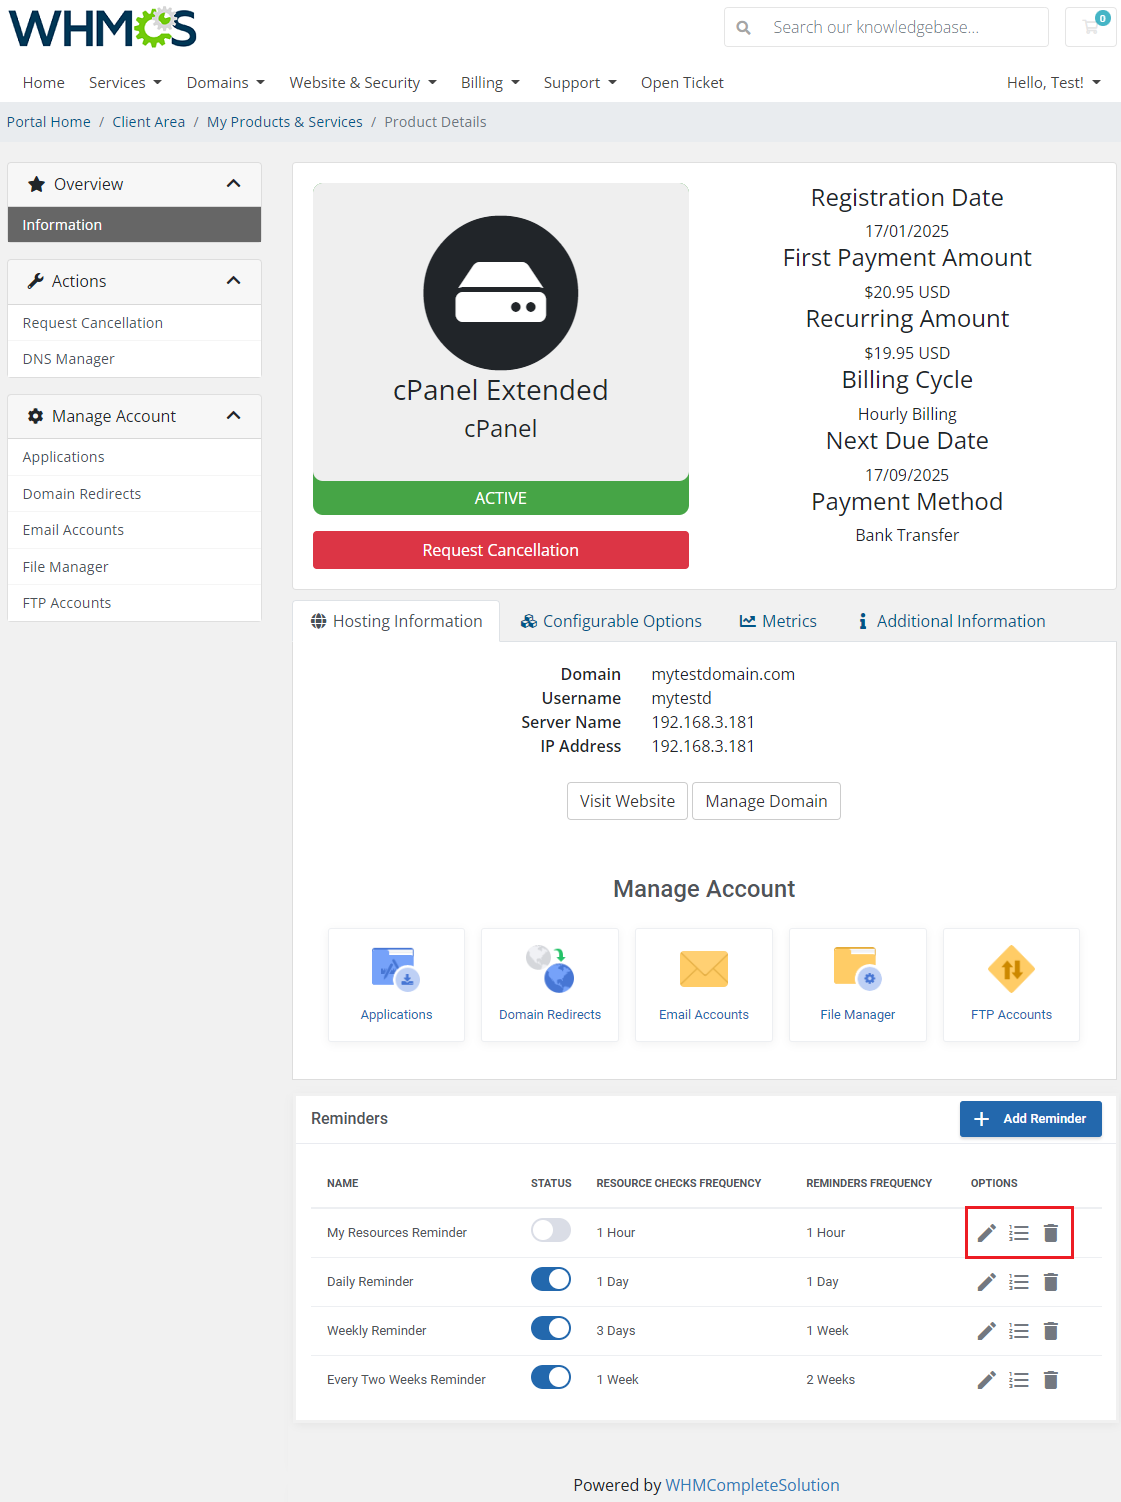
Task: Open Request Cancellation in Actions sidebar
Action: coord(134,323)
